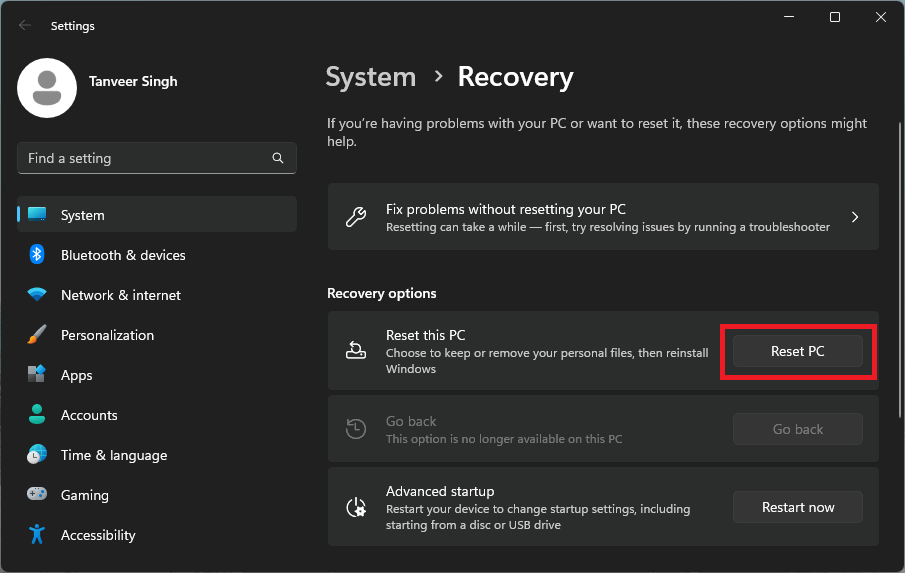The image size is (905, 573).
Task: Open Accessibility settings
Action: tap(157, 535)
